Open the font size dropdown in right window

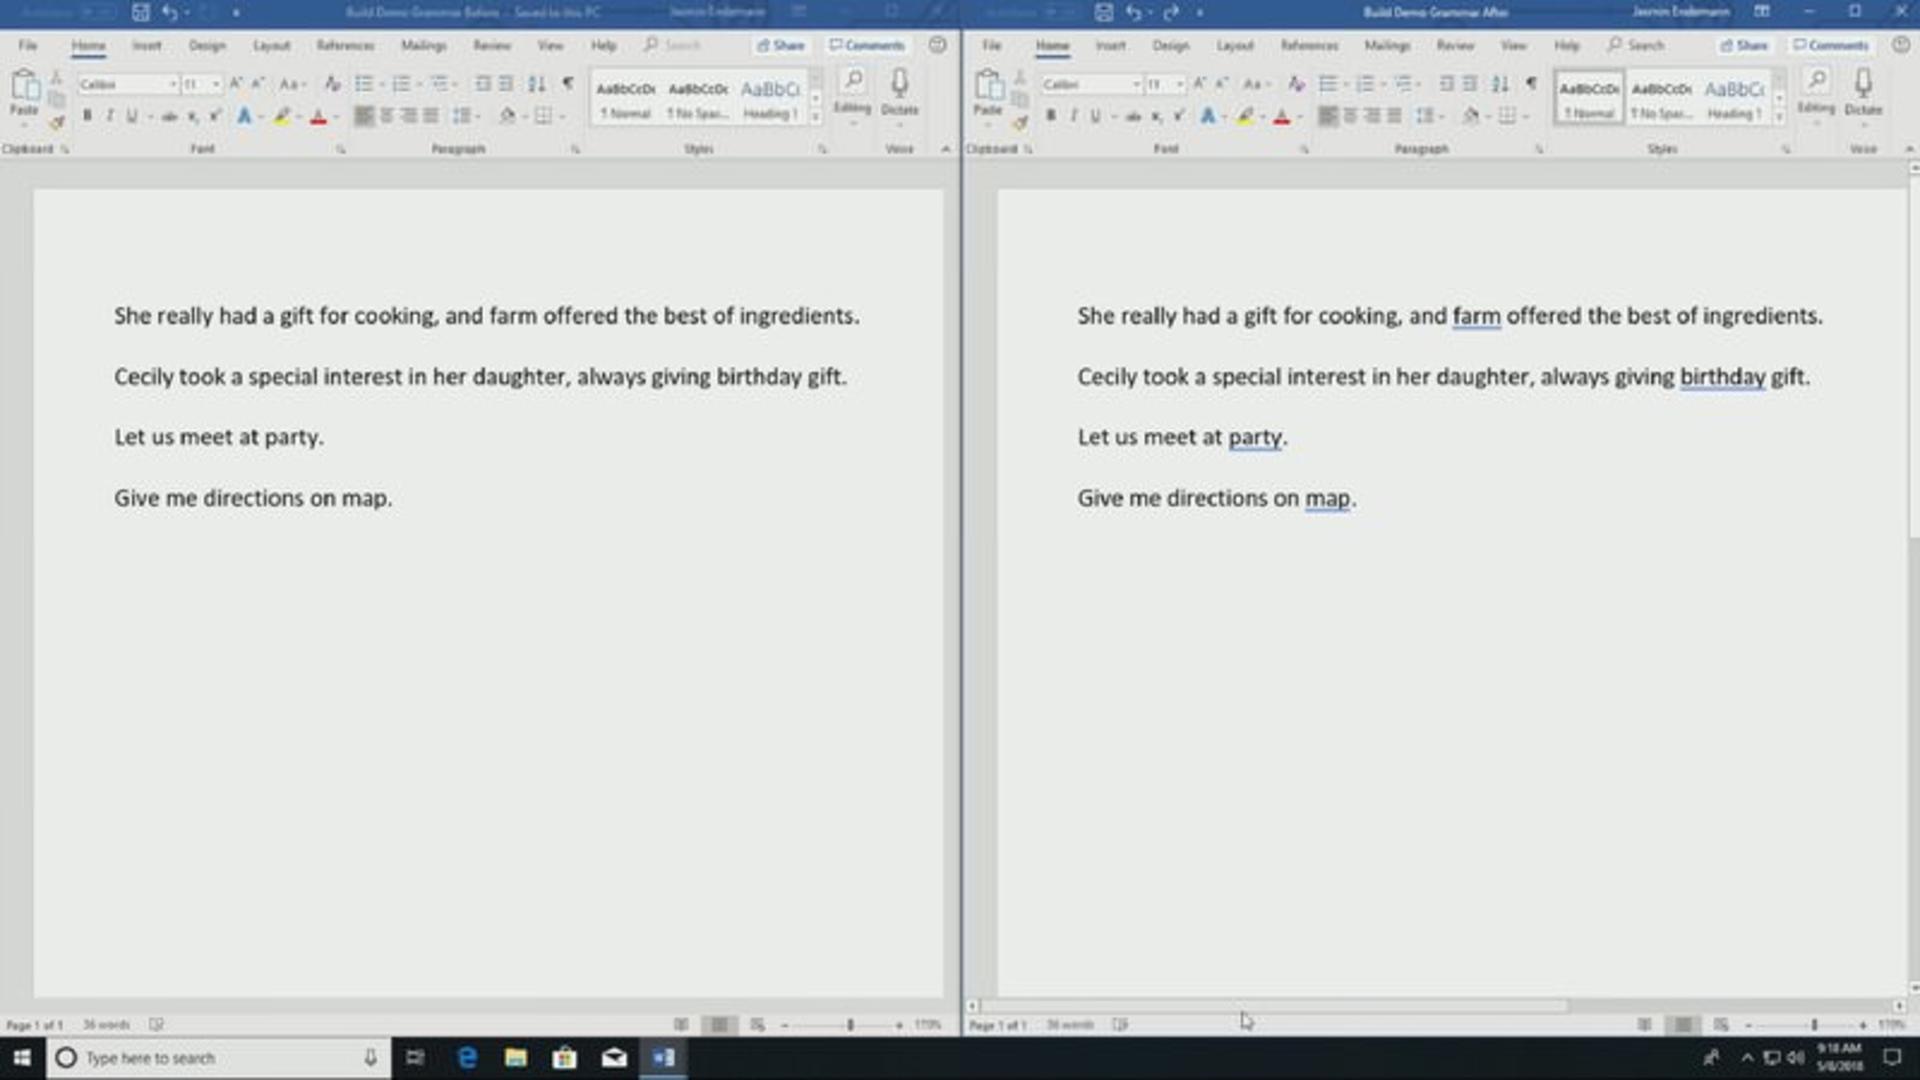(1165, 85)
